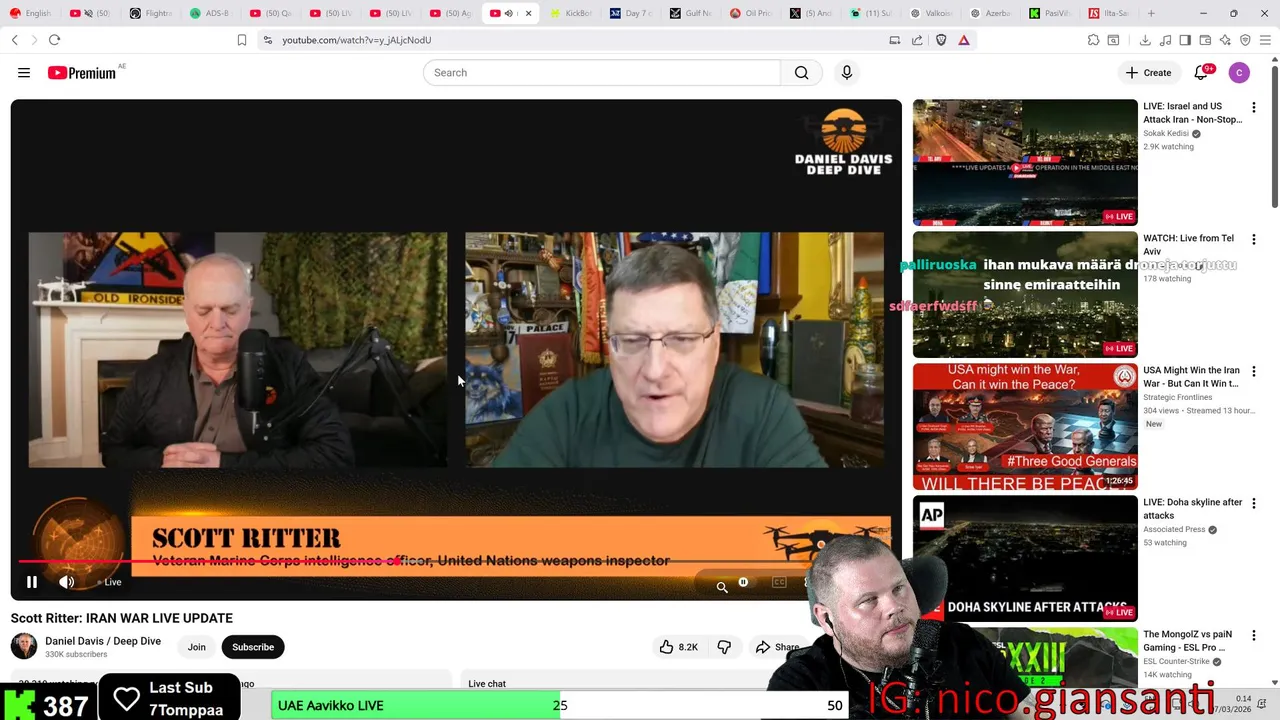Subscribe to Daniel Davis / Deep Dive

[x=253, y=647]
